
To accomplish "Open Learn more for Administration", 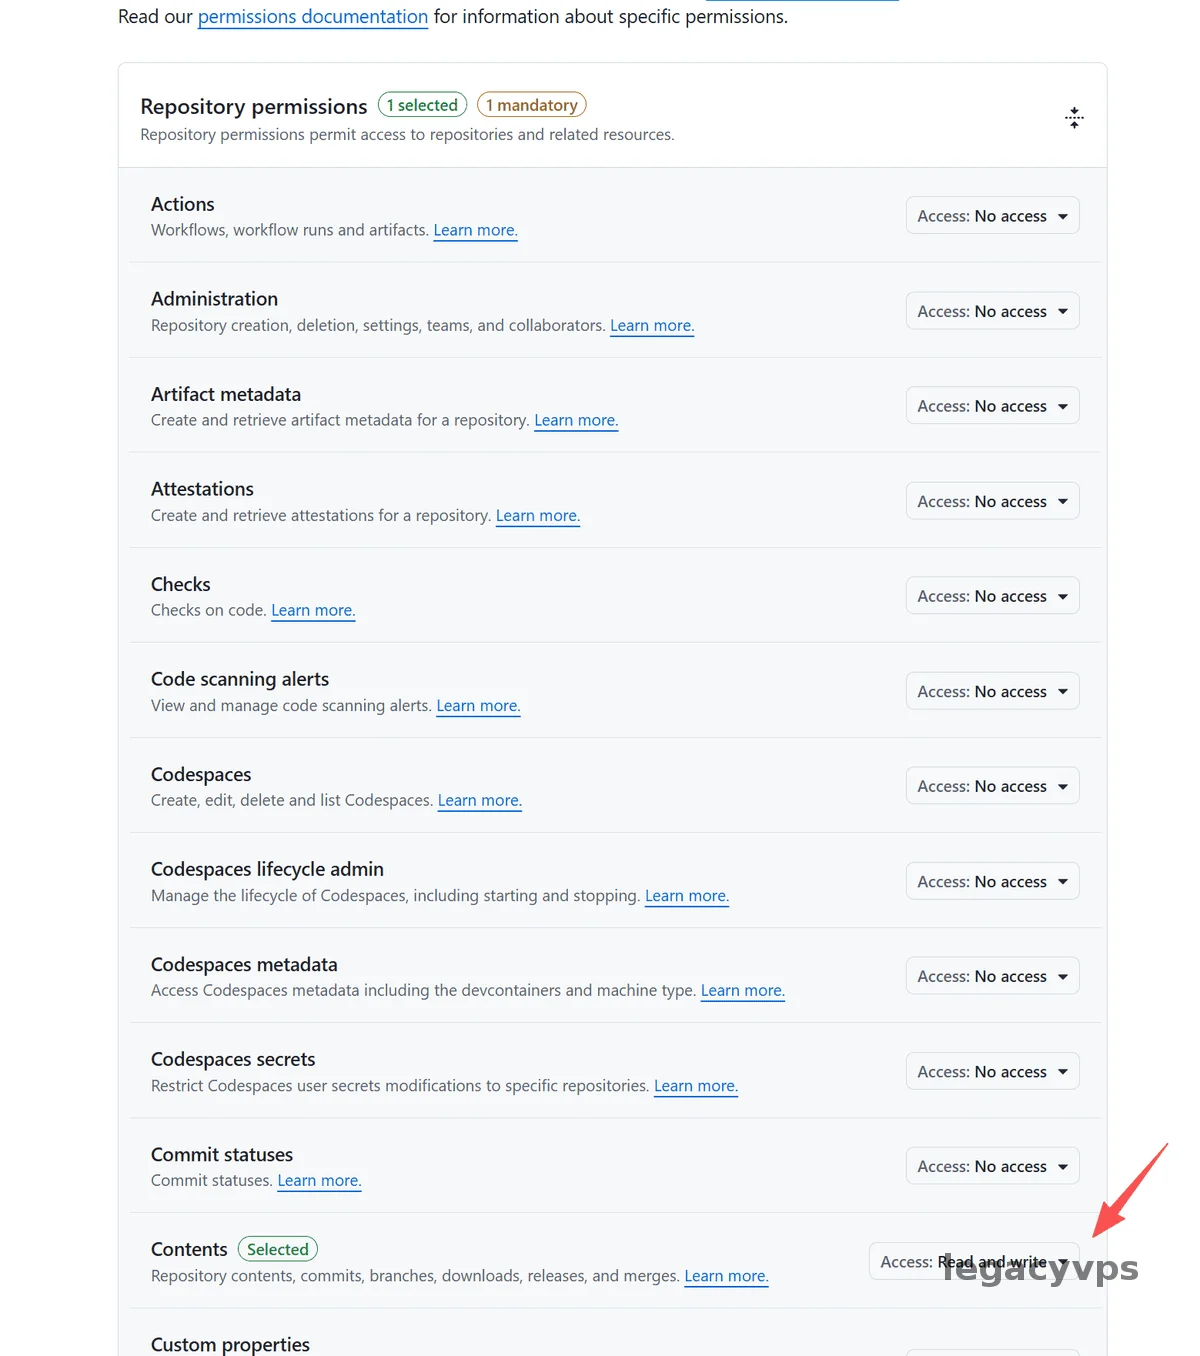I will 652,325.
